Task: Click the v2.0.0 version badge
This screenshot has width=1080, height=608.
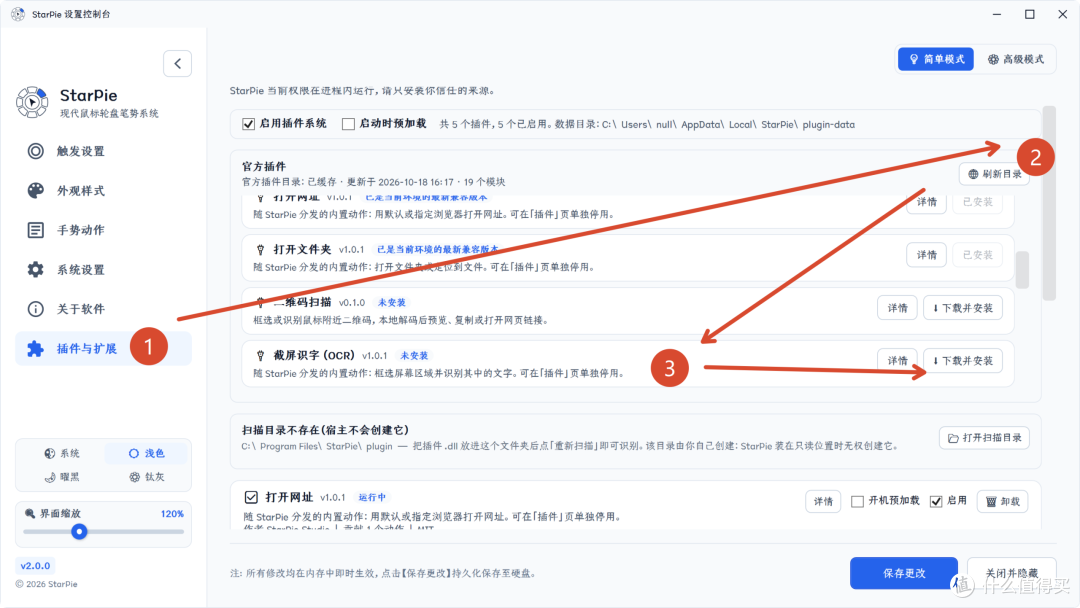Action: tap(35, 566)
